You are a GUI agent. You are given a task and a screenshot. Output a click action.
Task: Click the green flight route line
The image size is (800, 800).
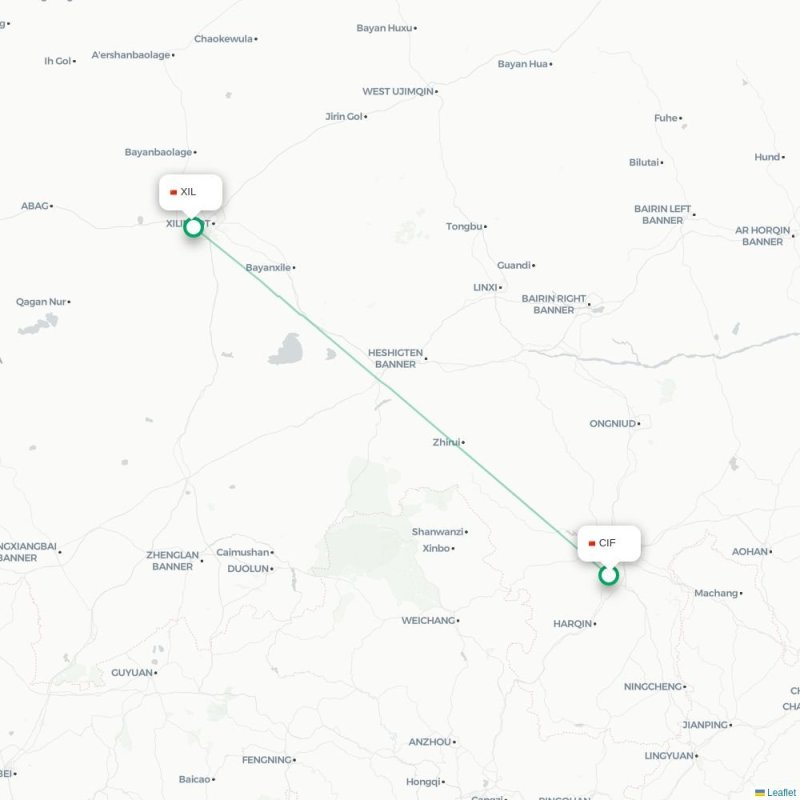click(x=401, y=401)
